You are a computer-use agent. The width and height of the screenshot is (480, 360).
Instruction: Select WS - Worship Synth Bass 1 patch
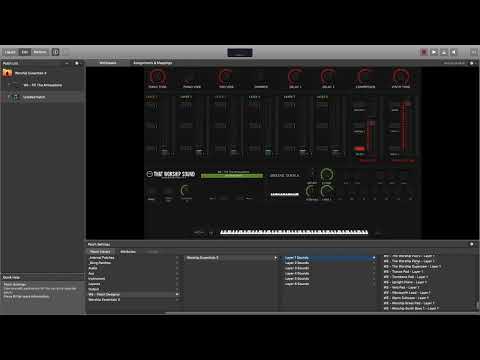[411, 308]
